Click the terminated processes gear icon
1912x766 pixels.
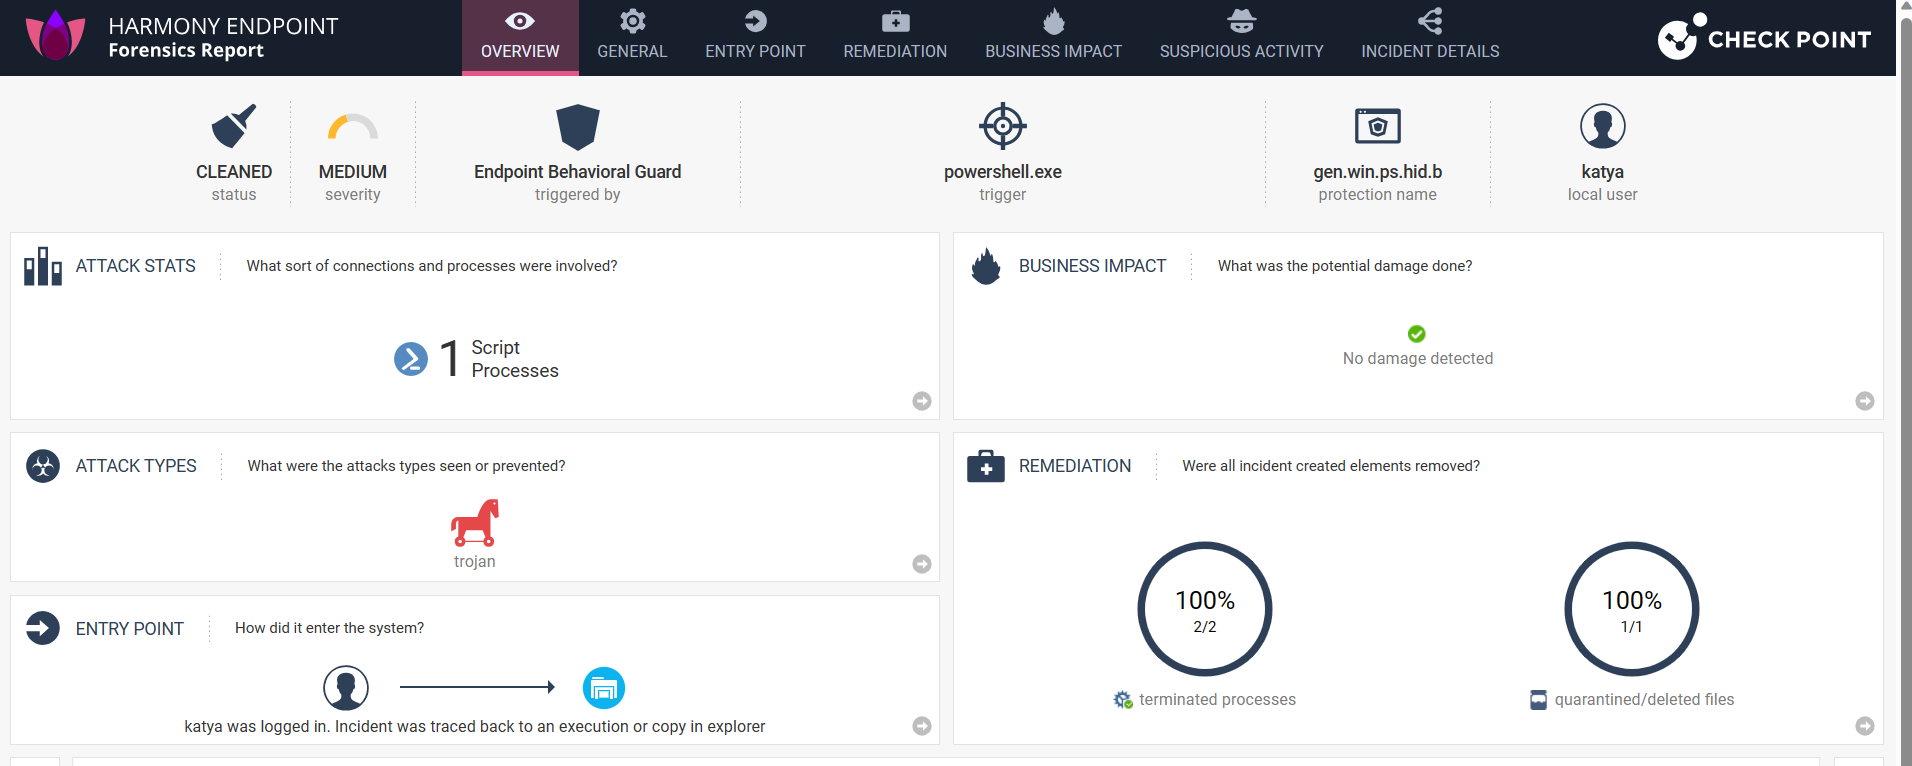(x=1123, y=700)
